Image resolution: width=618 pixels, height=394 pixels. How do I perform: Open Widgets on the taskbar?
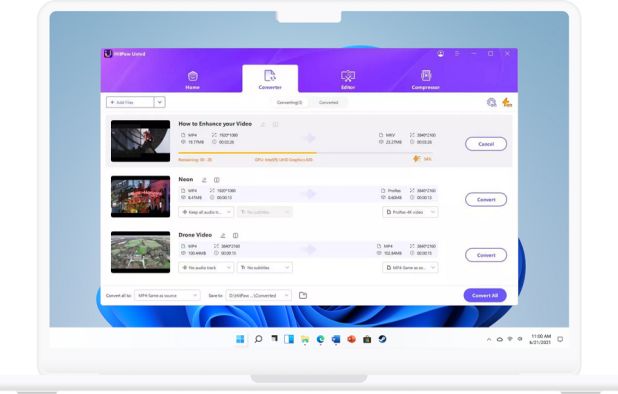tap(289, 339)
